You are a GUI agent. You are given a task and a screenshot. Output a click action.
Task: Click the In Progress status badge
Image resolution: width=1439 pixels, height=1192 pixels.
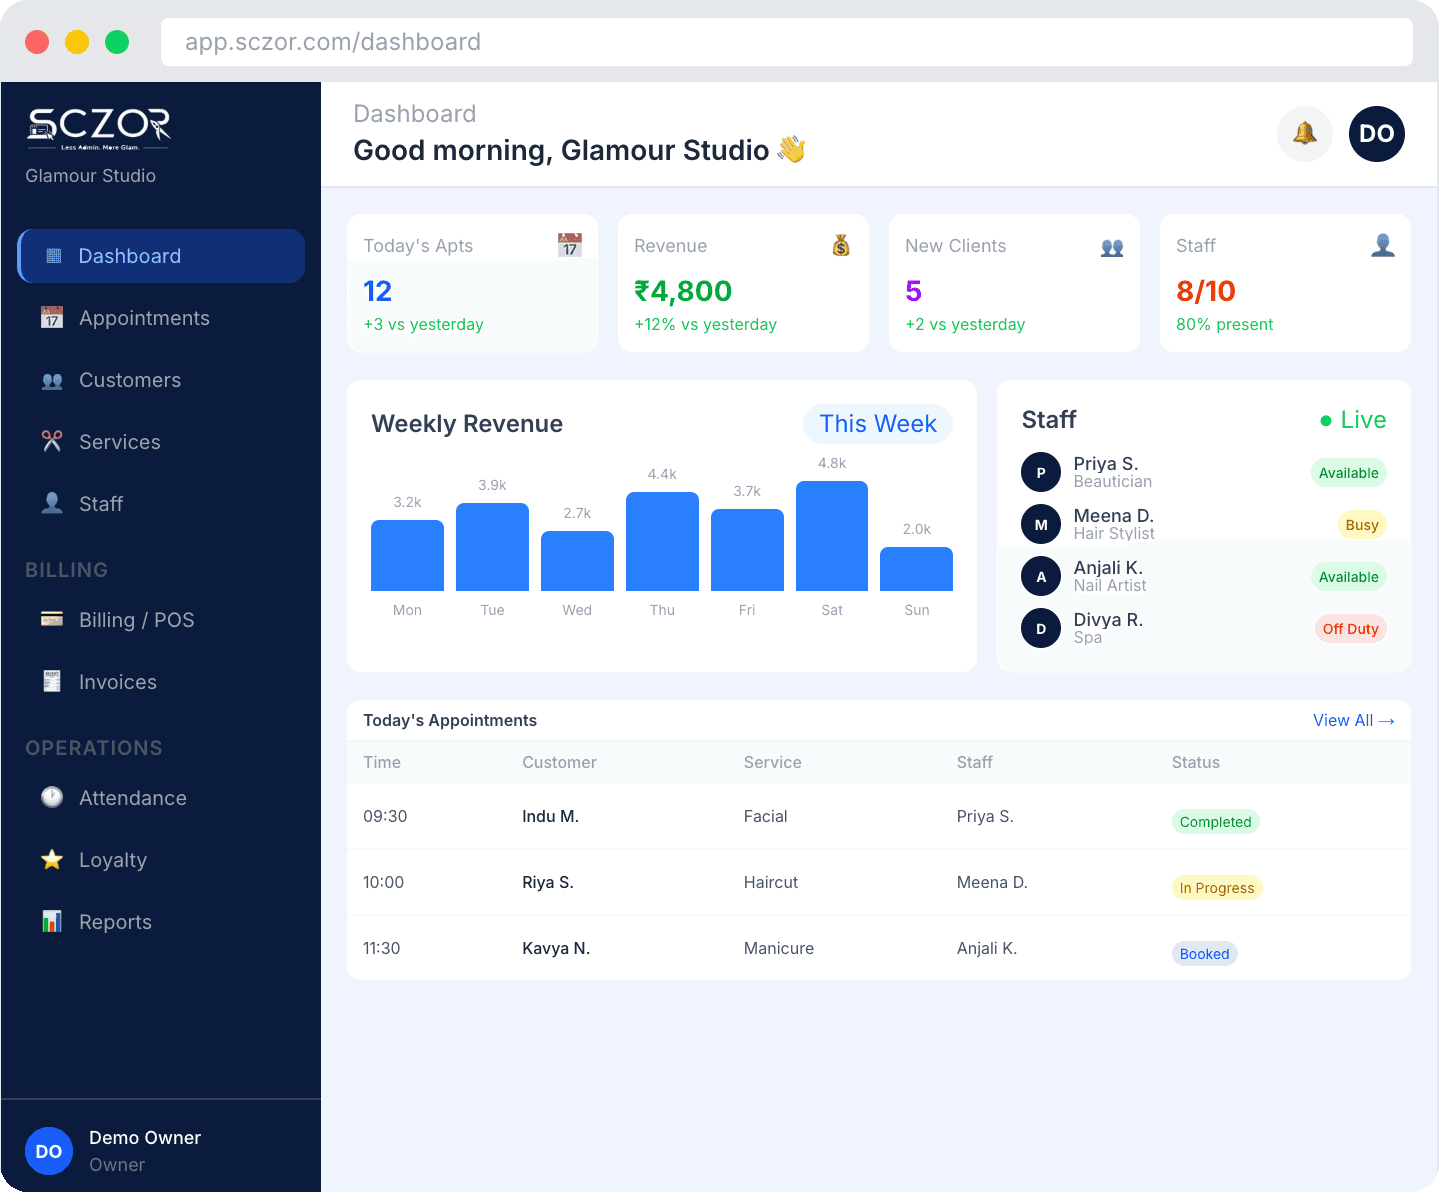click(x=1217, y=888)
